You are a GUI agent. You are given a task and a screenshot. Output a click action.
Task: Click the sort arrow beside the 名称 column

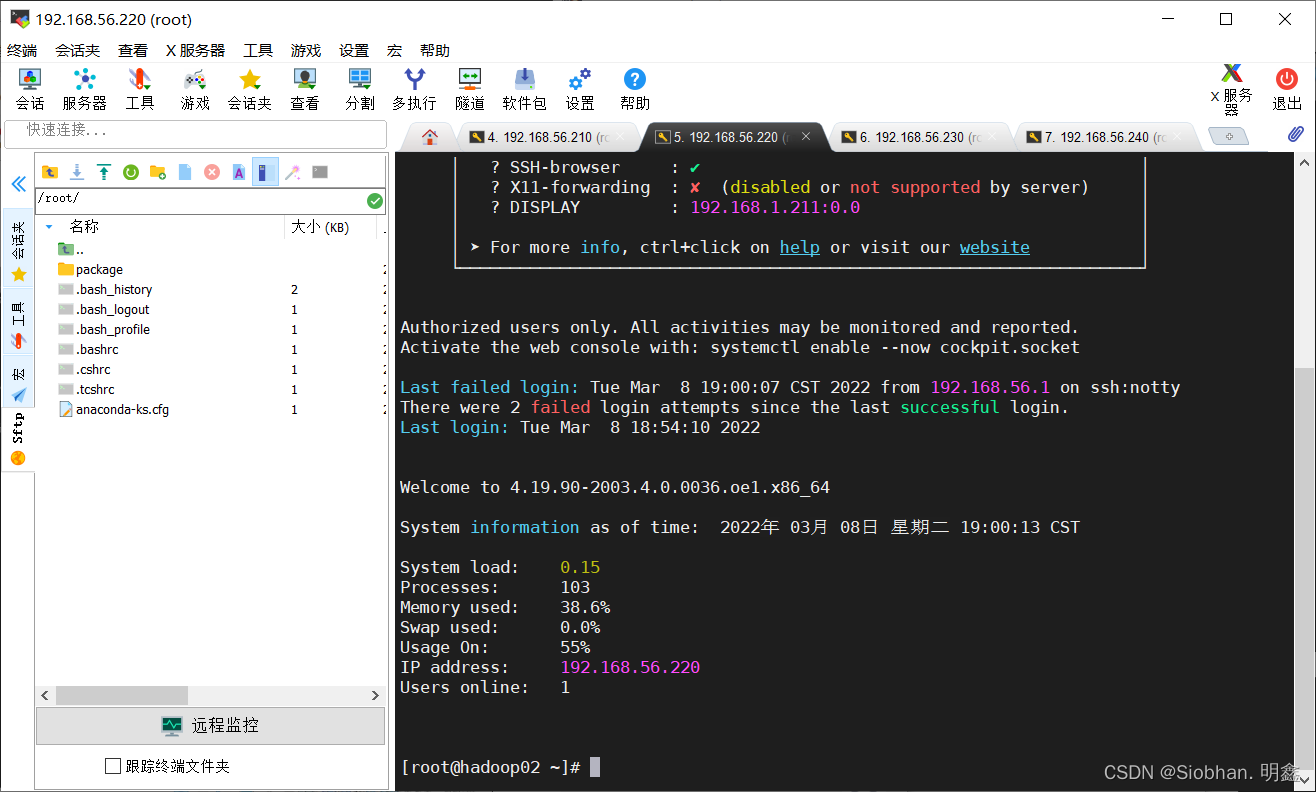50,227
